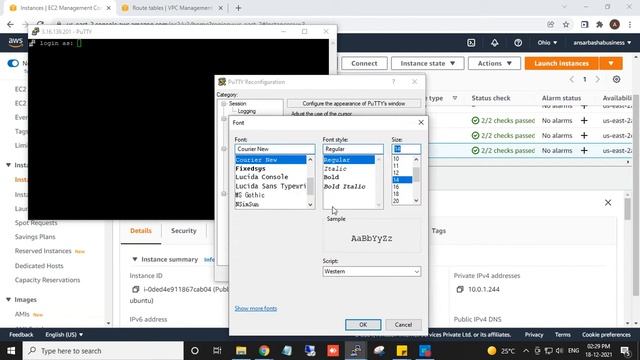The height and width of the screenshot is (360, 640).
Task: Open Actions dropdown
Action: tap(494, 63)
